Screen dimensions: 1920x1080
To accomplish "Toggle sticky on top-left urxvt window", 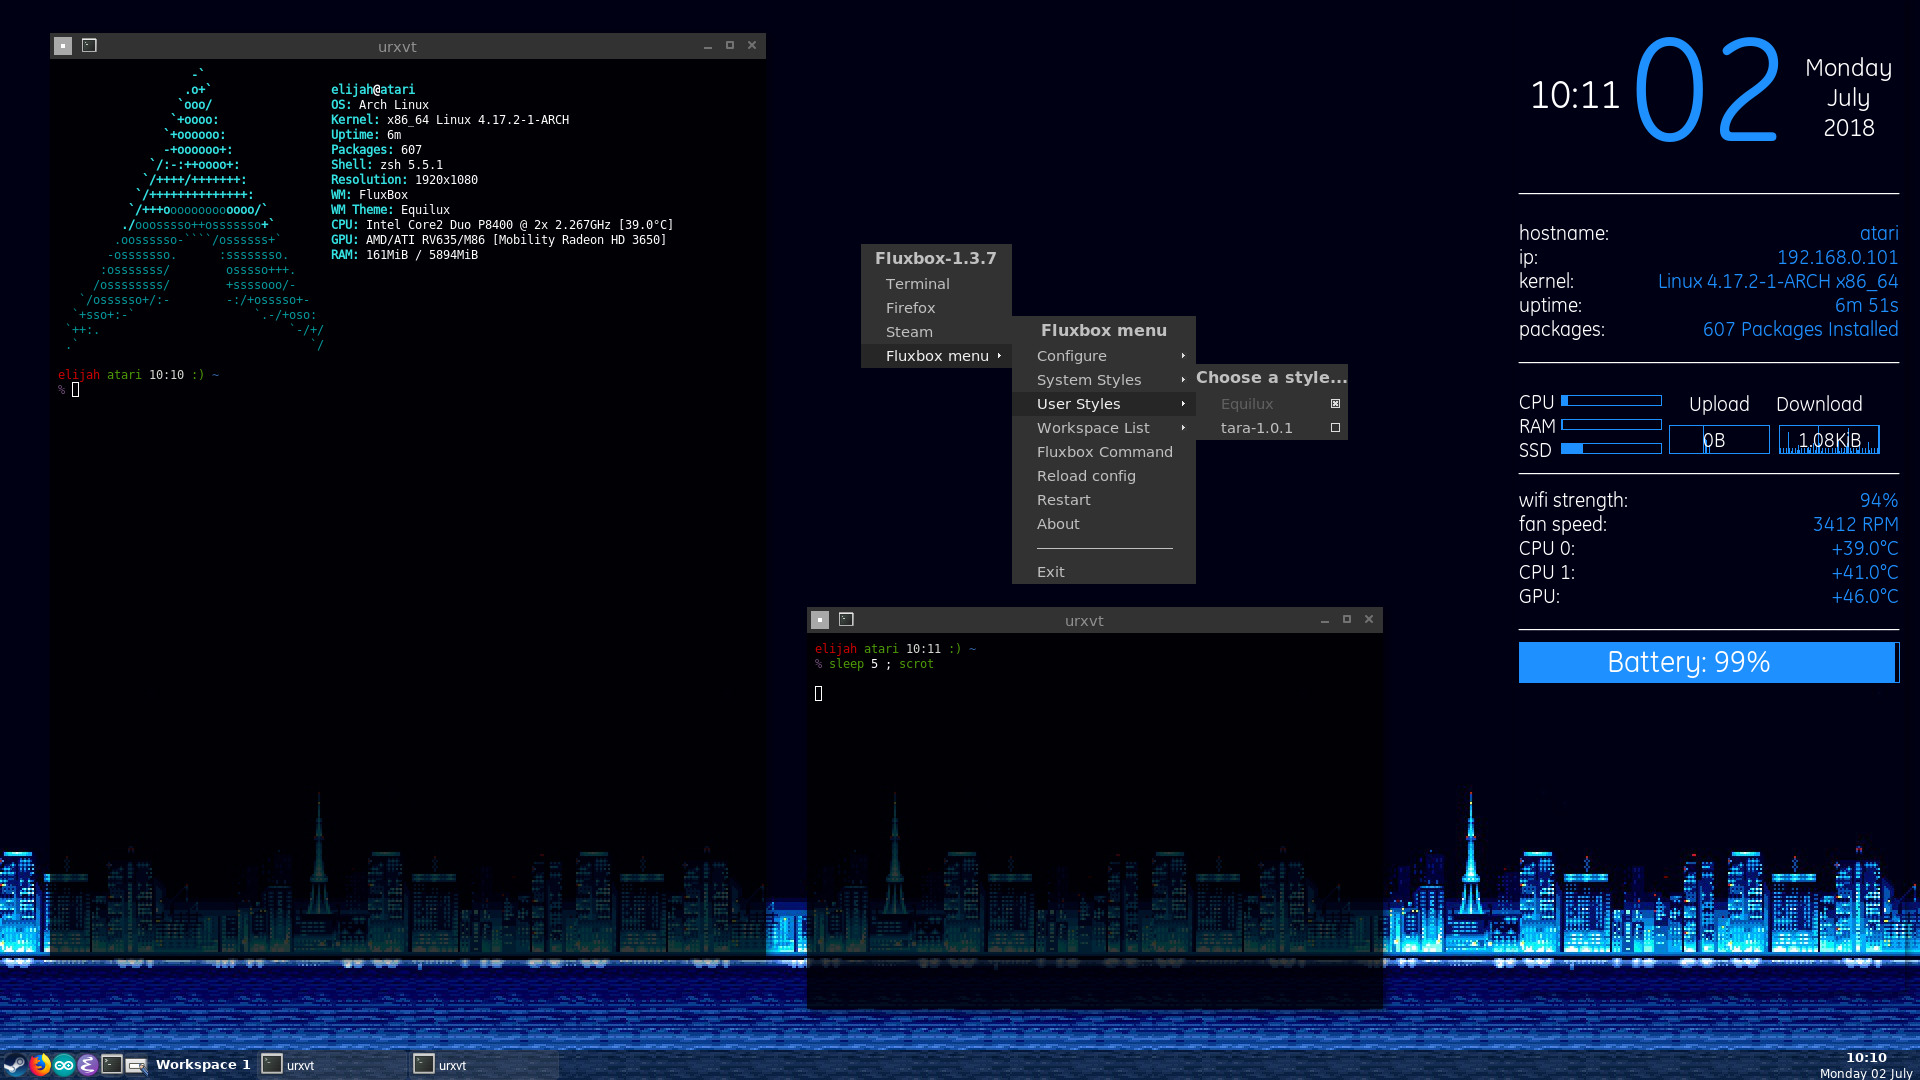I will point(63,46).
